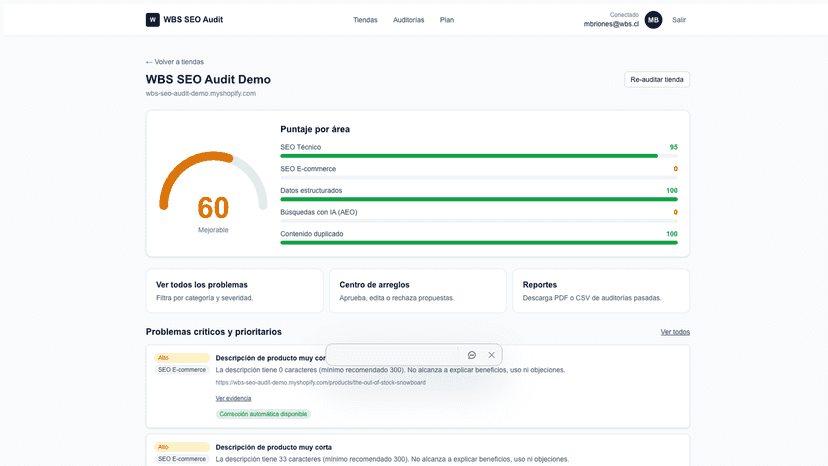The height and width of the screenshot is (466, 828).
Task: Click the WBS SEO Audit Demo heading
Action: point(208,79)
